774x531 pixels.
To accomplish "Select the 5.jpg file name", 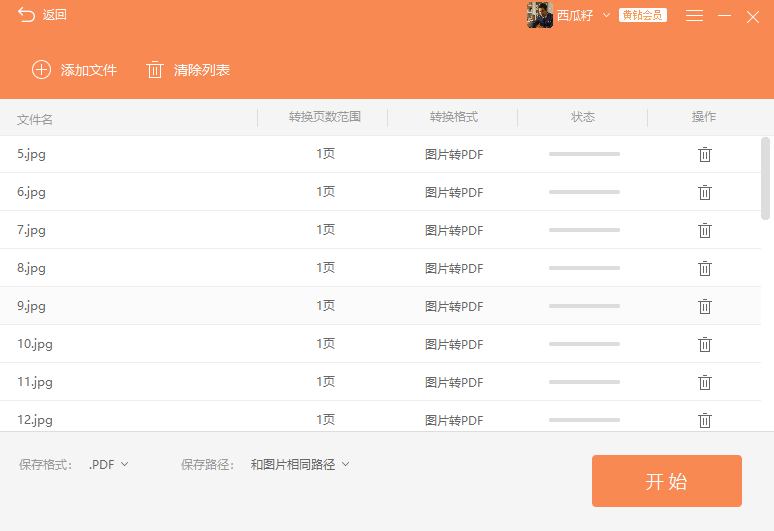I will [32, 154].
